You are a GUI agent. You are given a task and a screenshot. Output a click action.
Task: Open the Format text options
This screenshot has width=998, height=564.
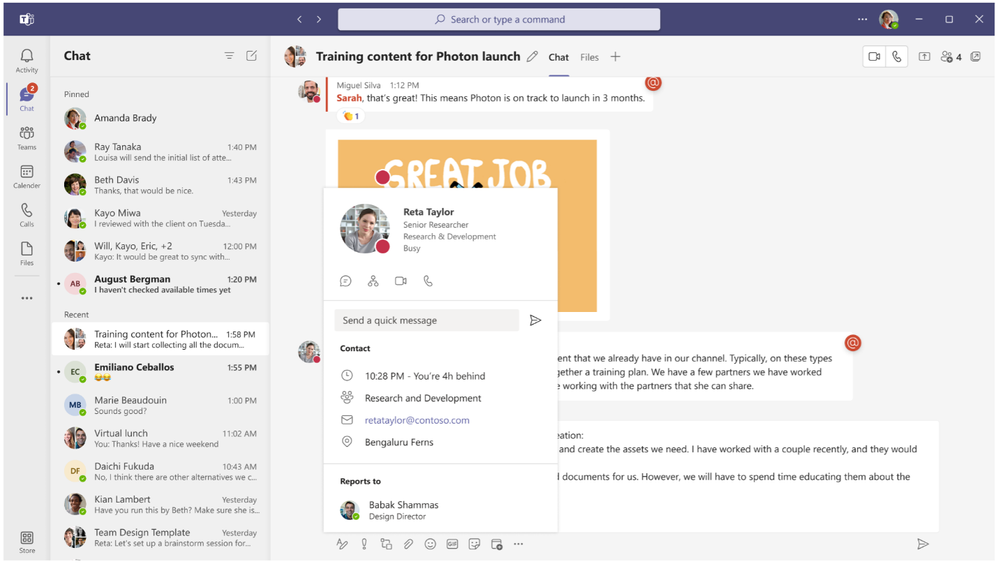click(x=342, y=544)
